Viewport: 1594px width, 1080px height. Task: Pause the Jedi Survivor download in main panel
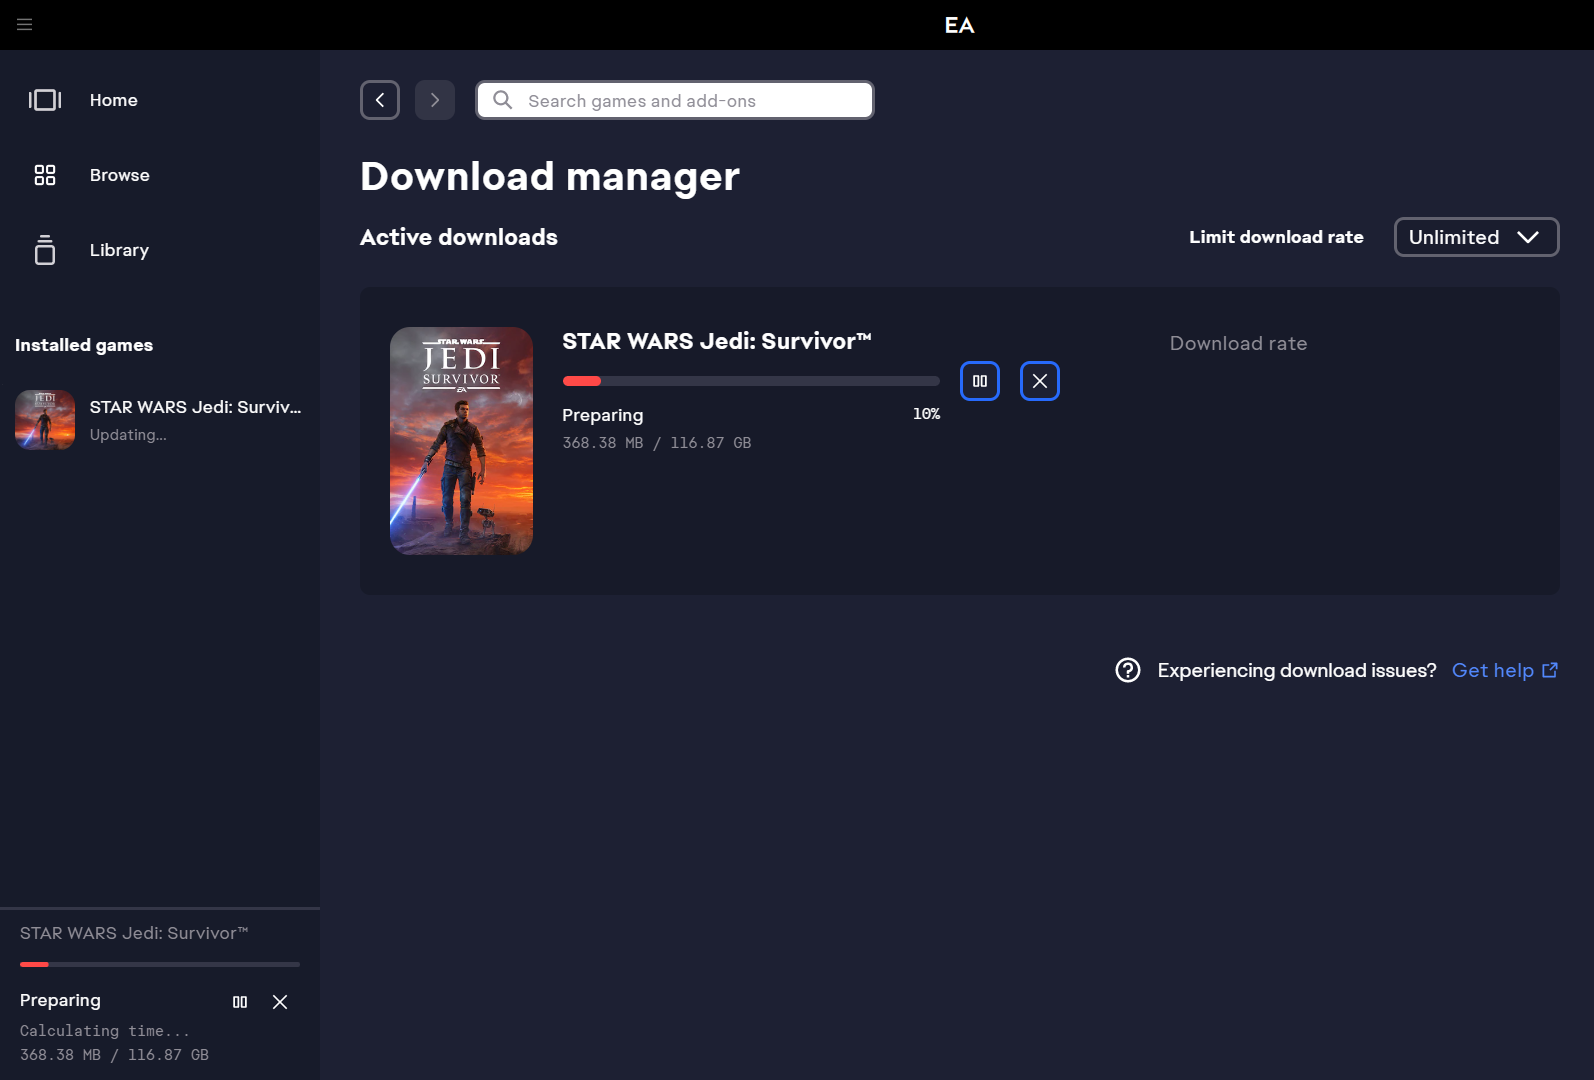pos(980,381)
